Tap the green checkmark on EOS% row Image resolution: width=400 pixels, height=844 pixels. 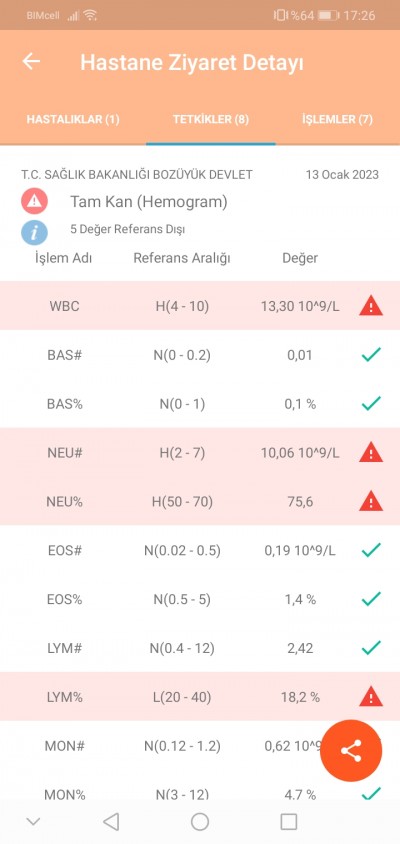pos(371,599)
